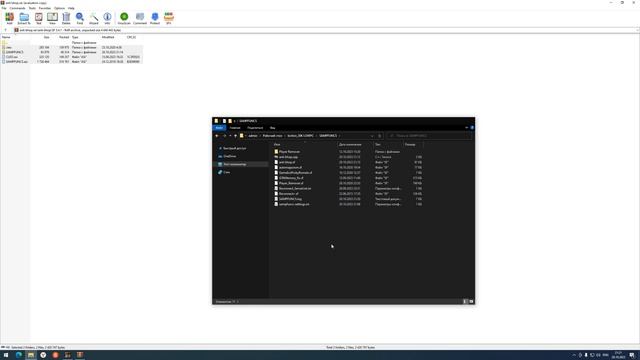This screenshot has height=360, width=640.
Task: Click the Find magnifier toolbar icon
Action: tap(80, 18)
